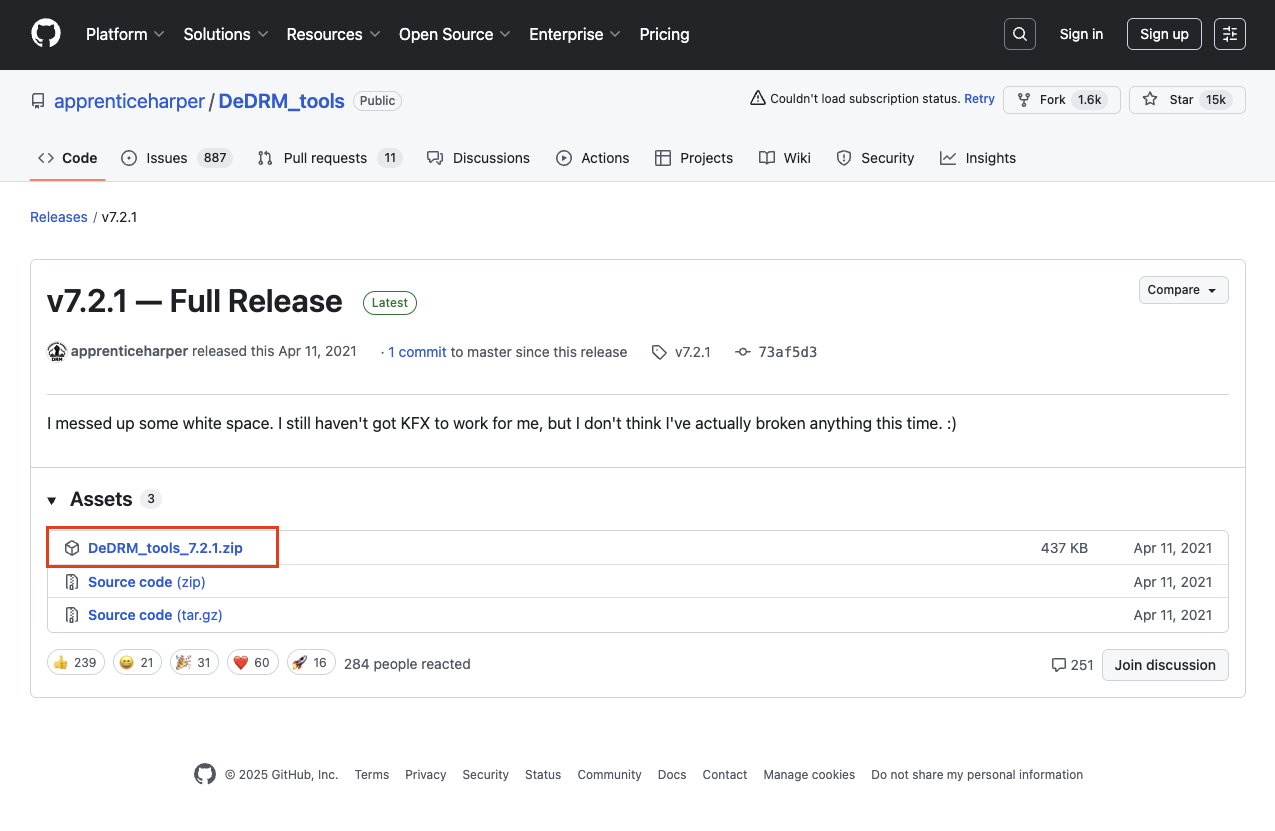Click the Join discussion button
Screen dimensions: 1275x831
click(x=1165, y=664)
